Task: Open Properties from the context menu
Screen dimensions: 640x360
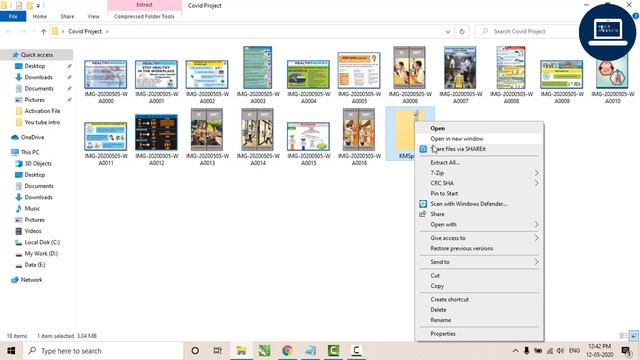Action: pyautogui.click(x=443, y=334)
